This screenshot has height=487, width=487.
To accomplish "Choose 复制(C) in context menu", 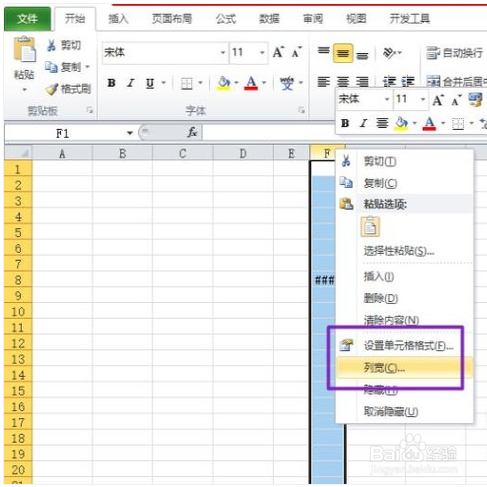I will 404,183.
